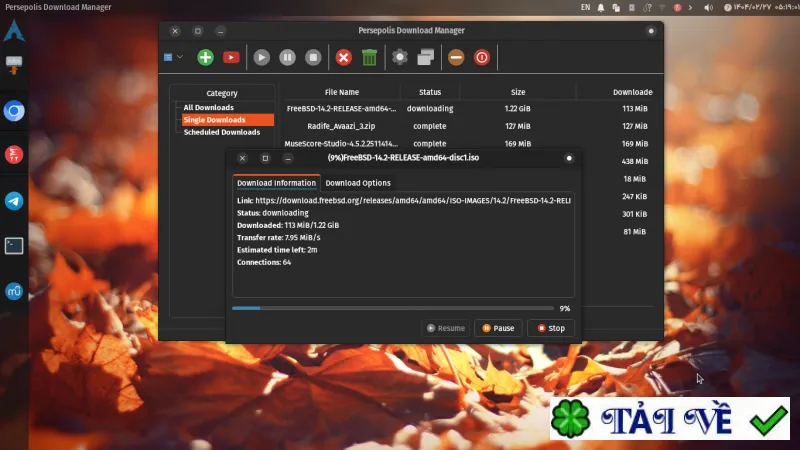Open the video finder icon
The image size is (800, 450).
click(x=231, y=57)
